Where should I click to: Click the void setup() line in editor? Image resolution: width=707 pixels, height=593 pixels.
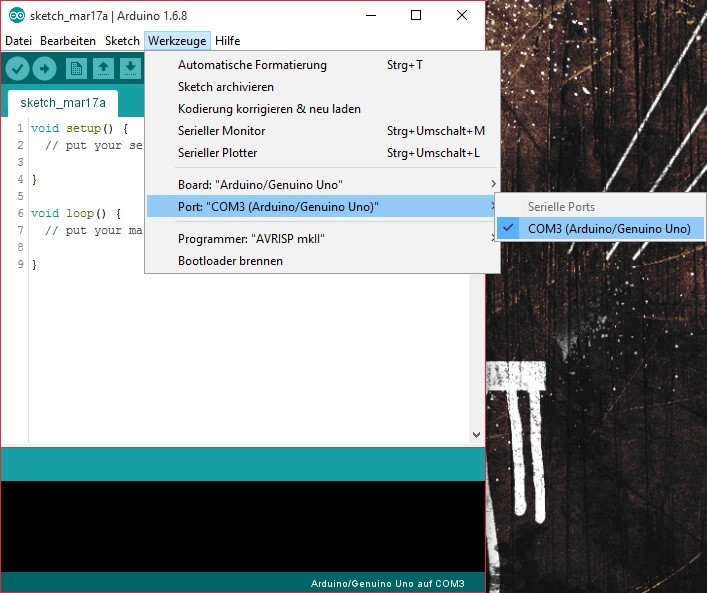point(79,129)
